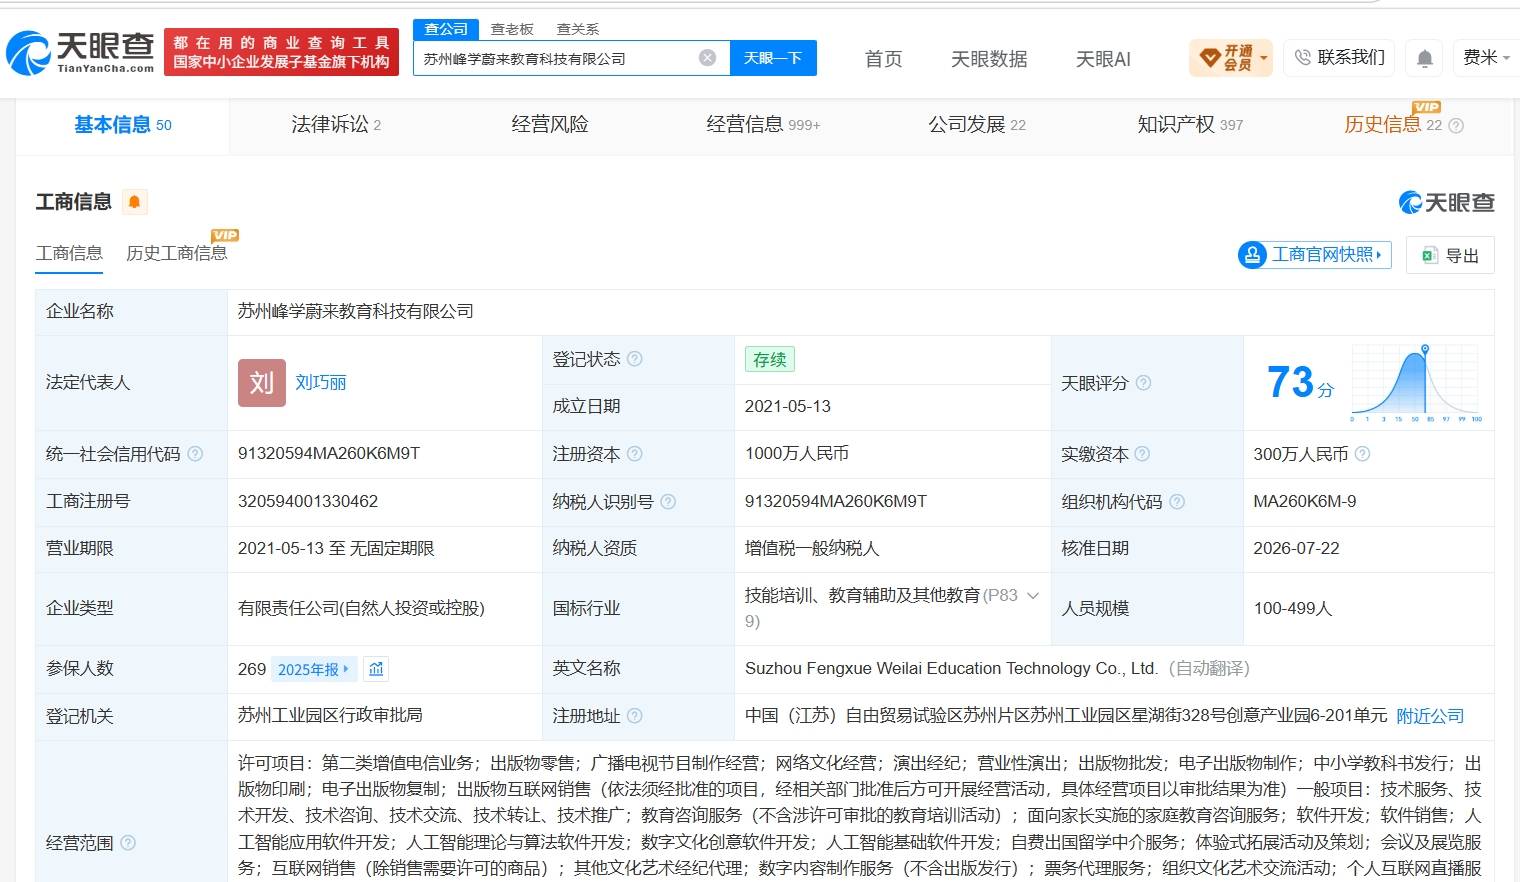
Task: Switch to 经营风险 tab
Action: tap(550, 125)
